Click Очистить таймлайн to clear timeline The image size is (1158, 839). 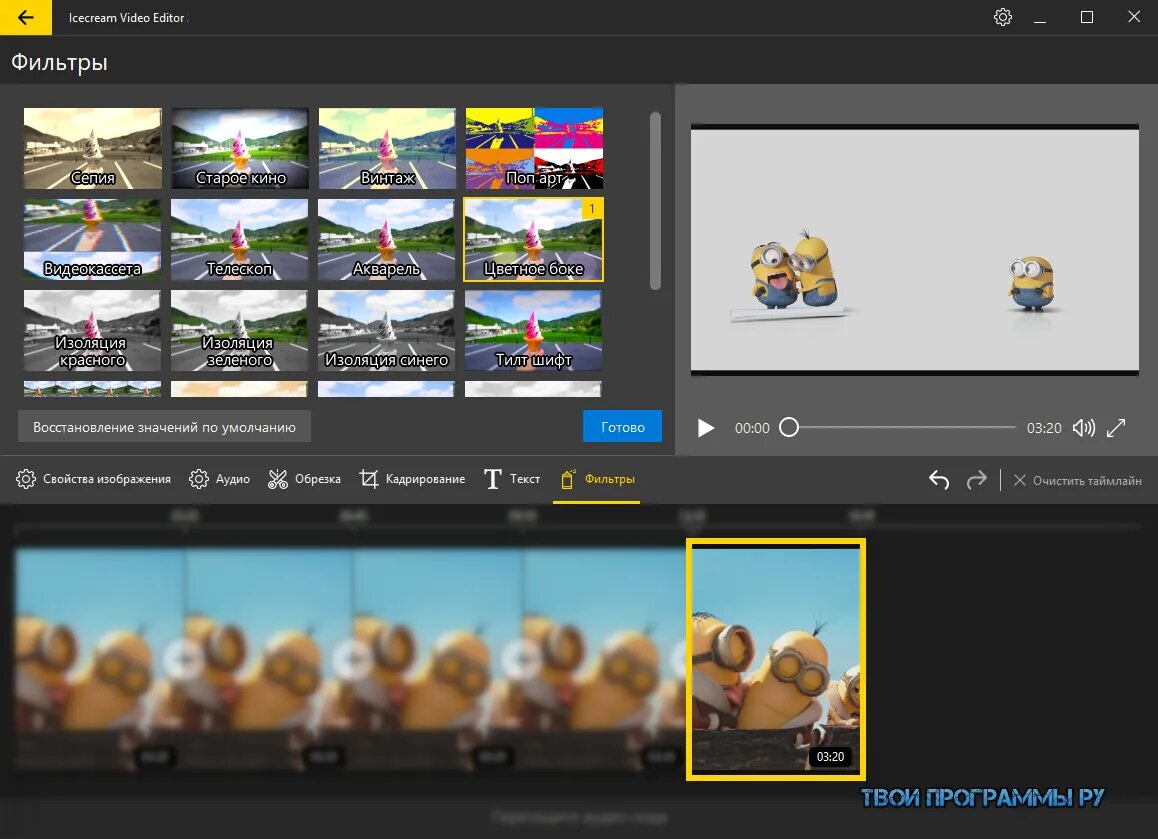[1078, 481]
